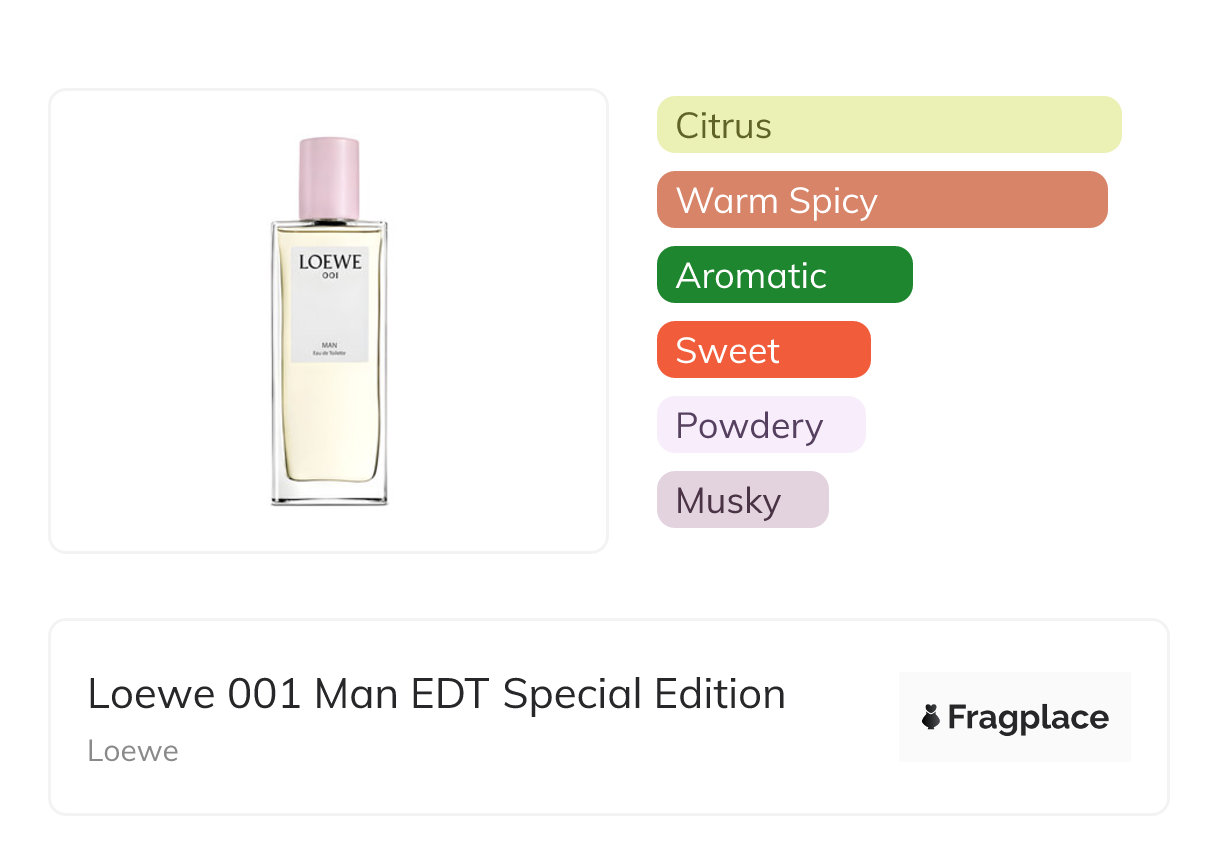
Task: Select the Powdery accord bar
Action: pyautogui.click(x=761, y=425)
